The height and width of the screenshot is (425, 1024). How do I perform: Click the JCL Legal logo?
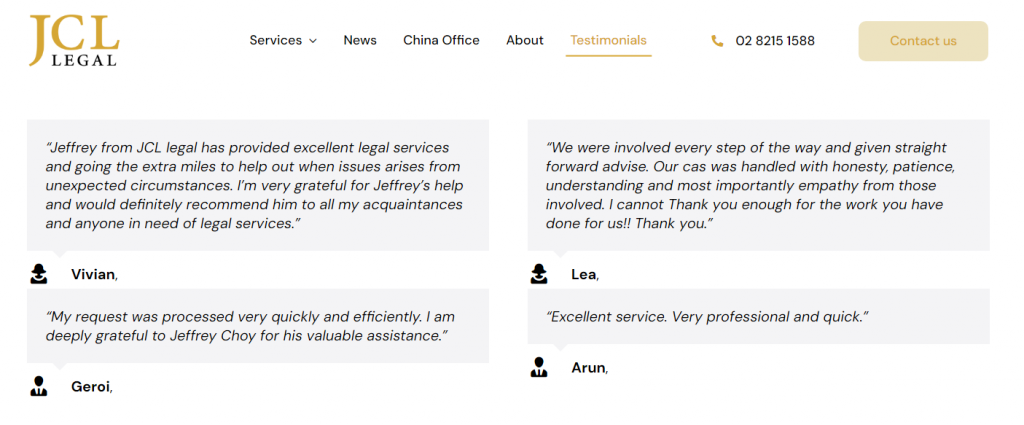[74, 41]
